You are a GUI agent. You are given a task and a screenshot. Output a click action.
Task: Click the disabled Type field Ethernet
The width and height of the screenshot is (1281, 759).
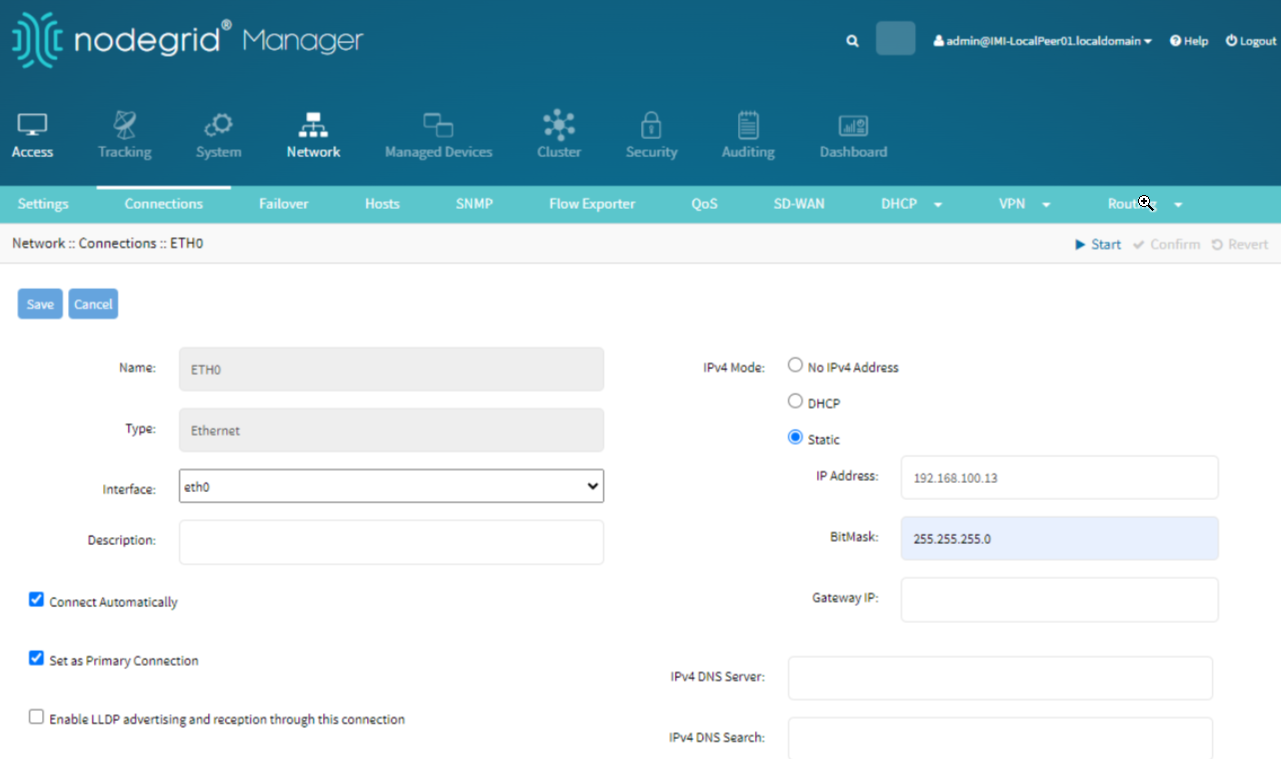391,430
